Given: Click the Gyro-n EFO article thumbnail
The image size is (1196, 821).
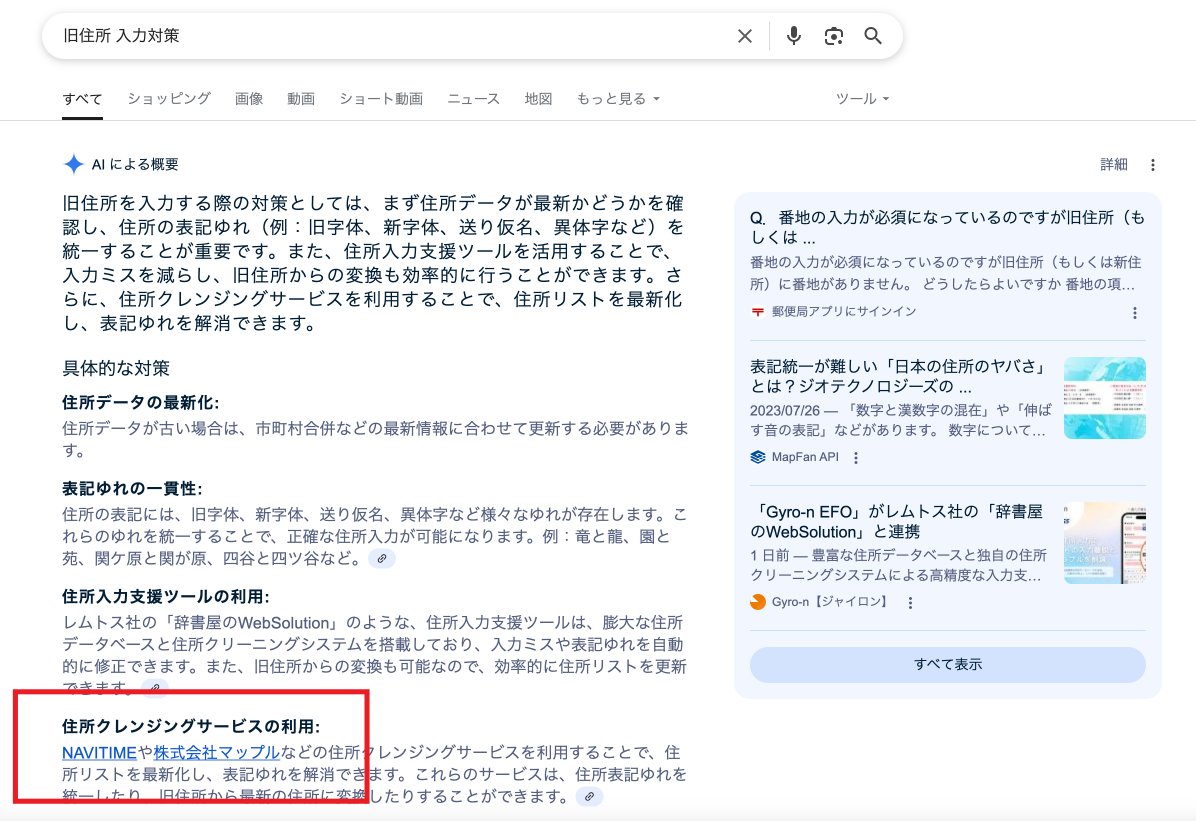Looking at the screenshot, I should click(1104, 543).
